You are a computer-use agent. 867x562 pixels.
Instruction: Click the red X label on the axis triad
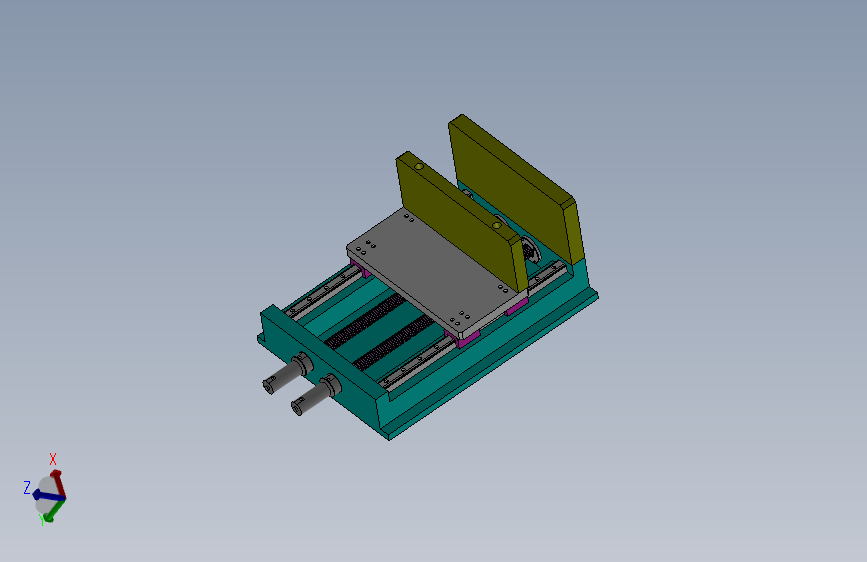coord(53,459)
